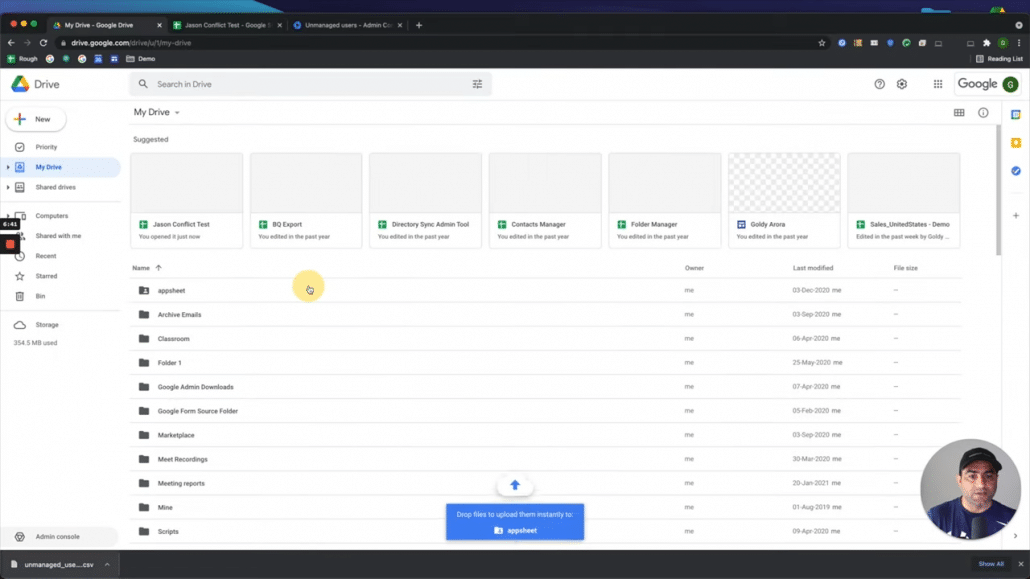Viewport: 1030px width, 579px height.
Task: Bookmark this page with star icon
Action: [x=821, y=43]
